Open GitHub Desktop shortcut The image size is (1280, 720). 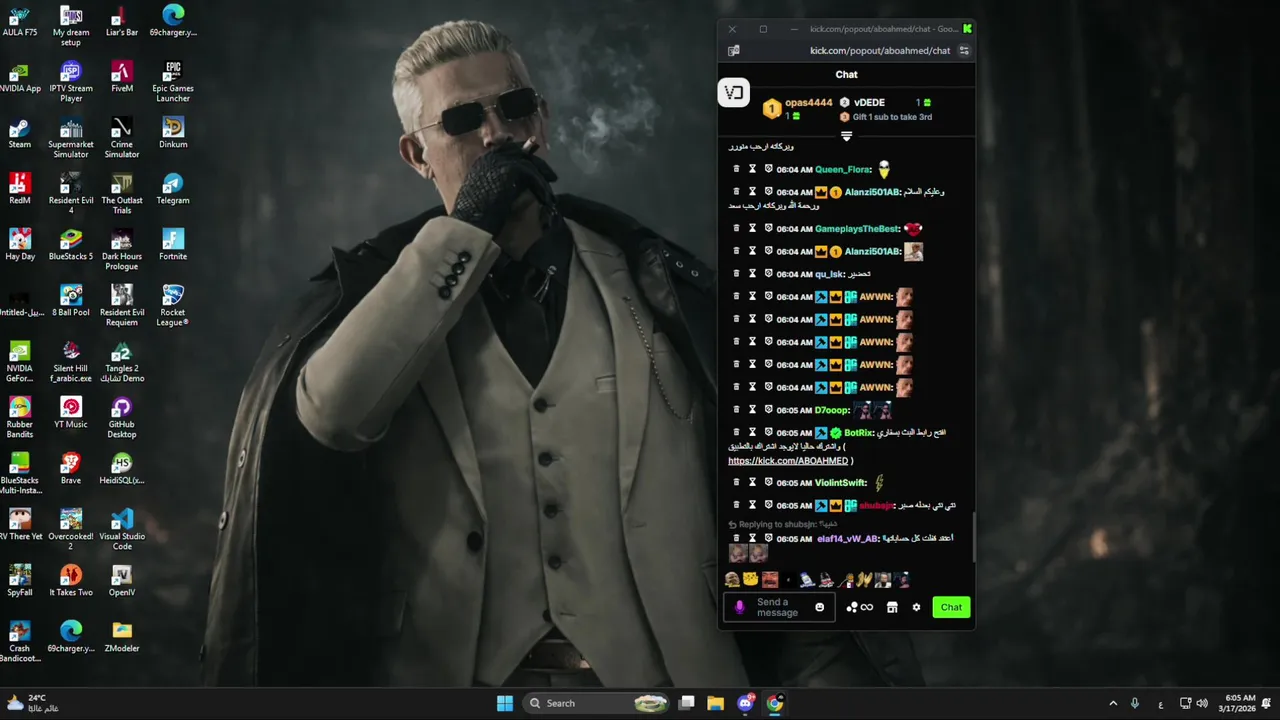[x=122, y=418]
